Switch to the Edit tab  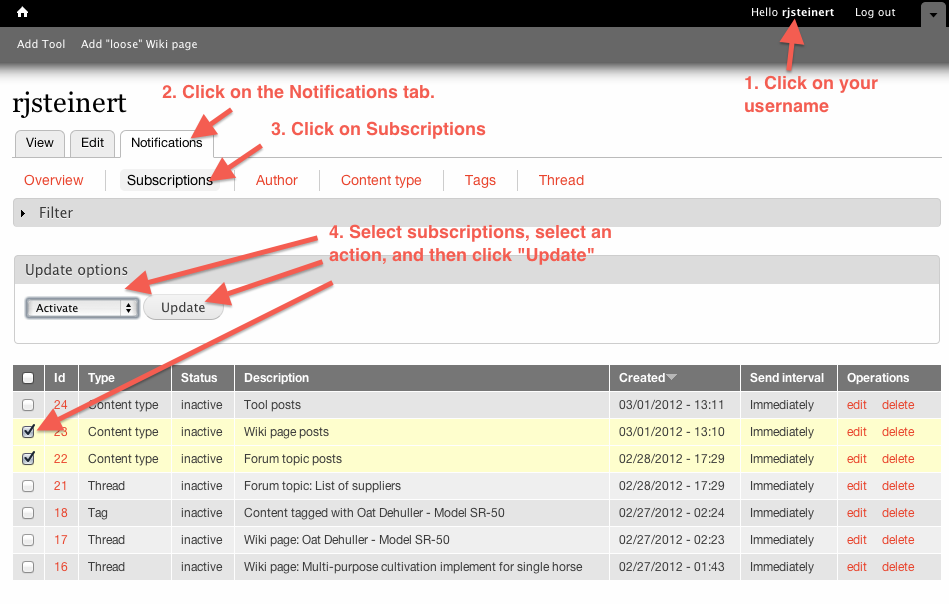coord(92,143)
